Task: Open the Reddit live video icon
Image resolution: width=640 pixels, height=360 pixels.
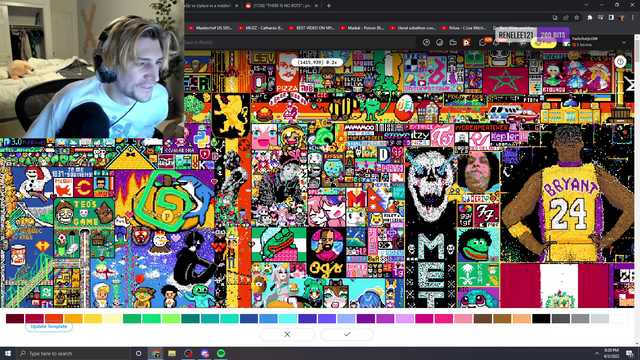Action: pyautogui.click(x=453, y=42)
